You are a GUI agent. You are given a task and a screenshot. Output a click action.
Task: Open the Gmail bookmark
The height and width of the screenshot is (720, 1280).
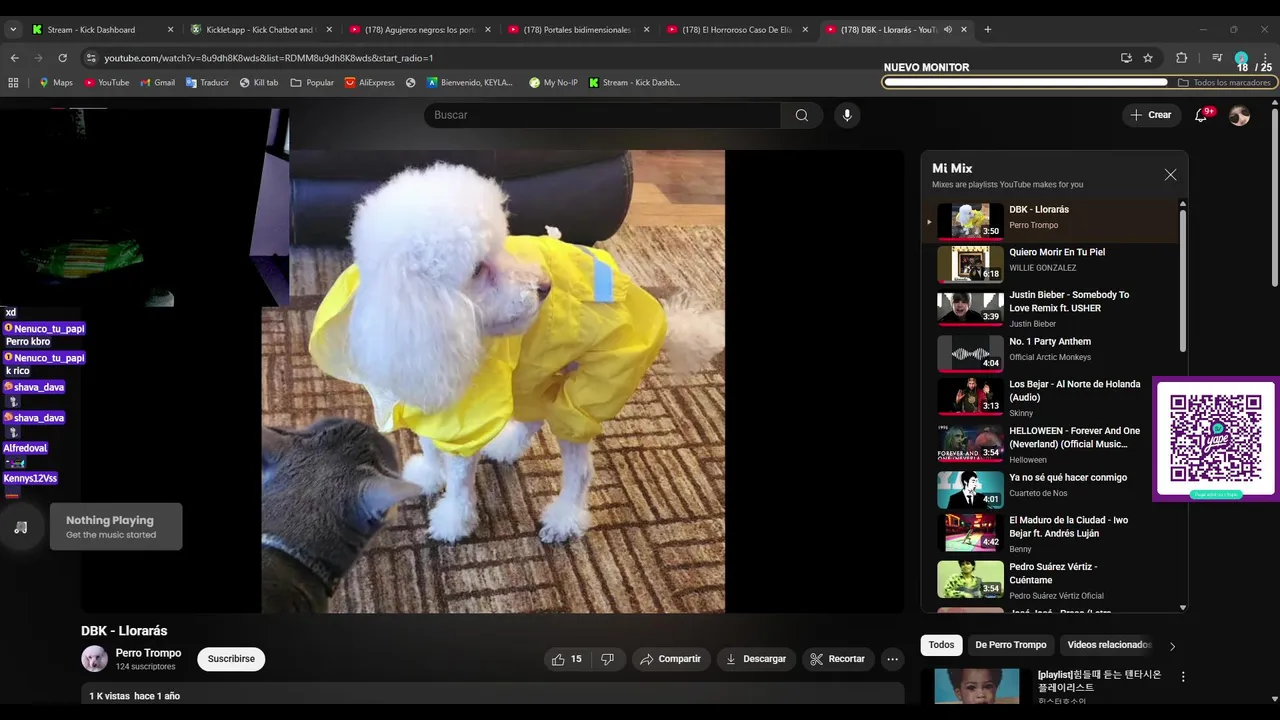pos(158,83)
